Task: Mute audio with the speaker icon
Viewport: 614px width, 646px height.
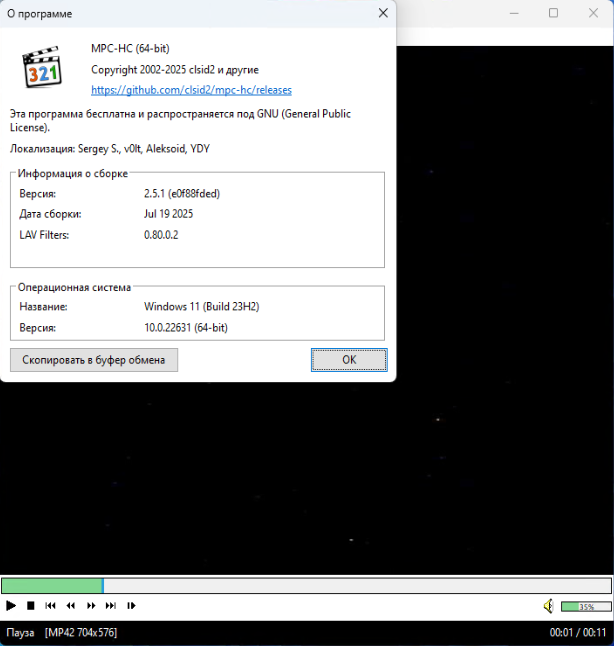Action: pyautogui.click(x=548, y=606)
